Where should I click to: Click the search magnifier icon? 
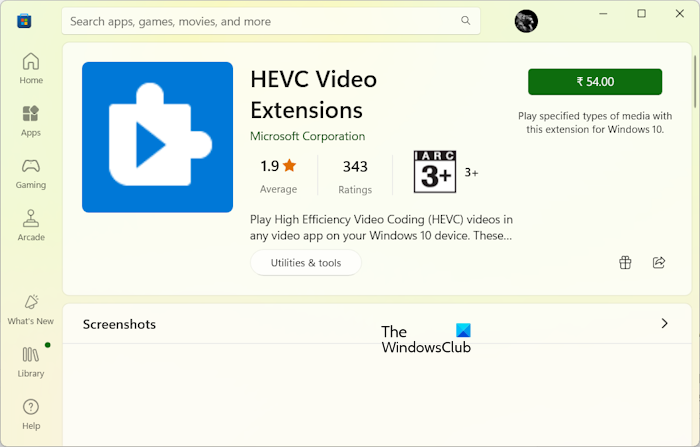(x=466, y=21)
